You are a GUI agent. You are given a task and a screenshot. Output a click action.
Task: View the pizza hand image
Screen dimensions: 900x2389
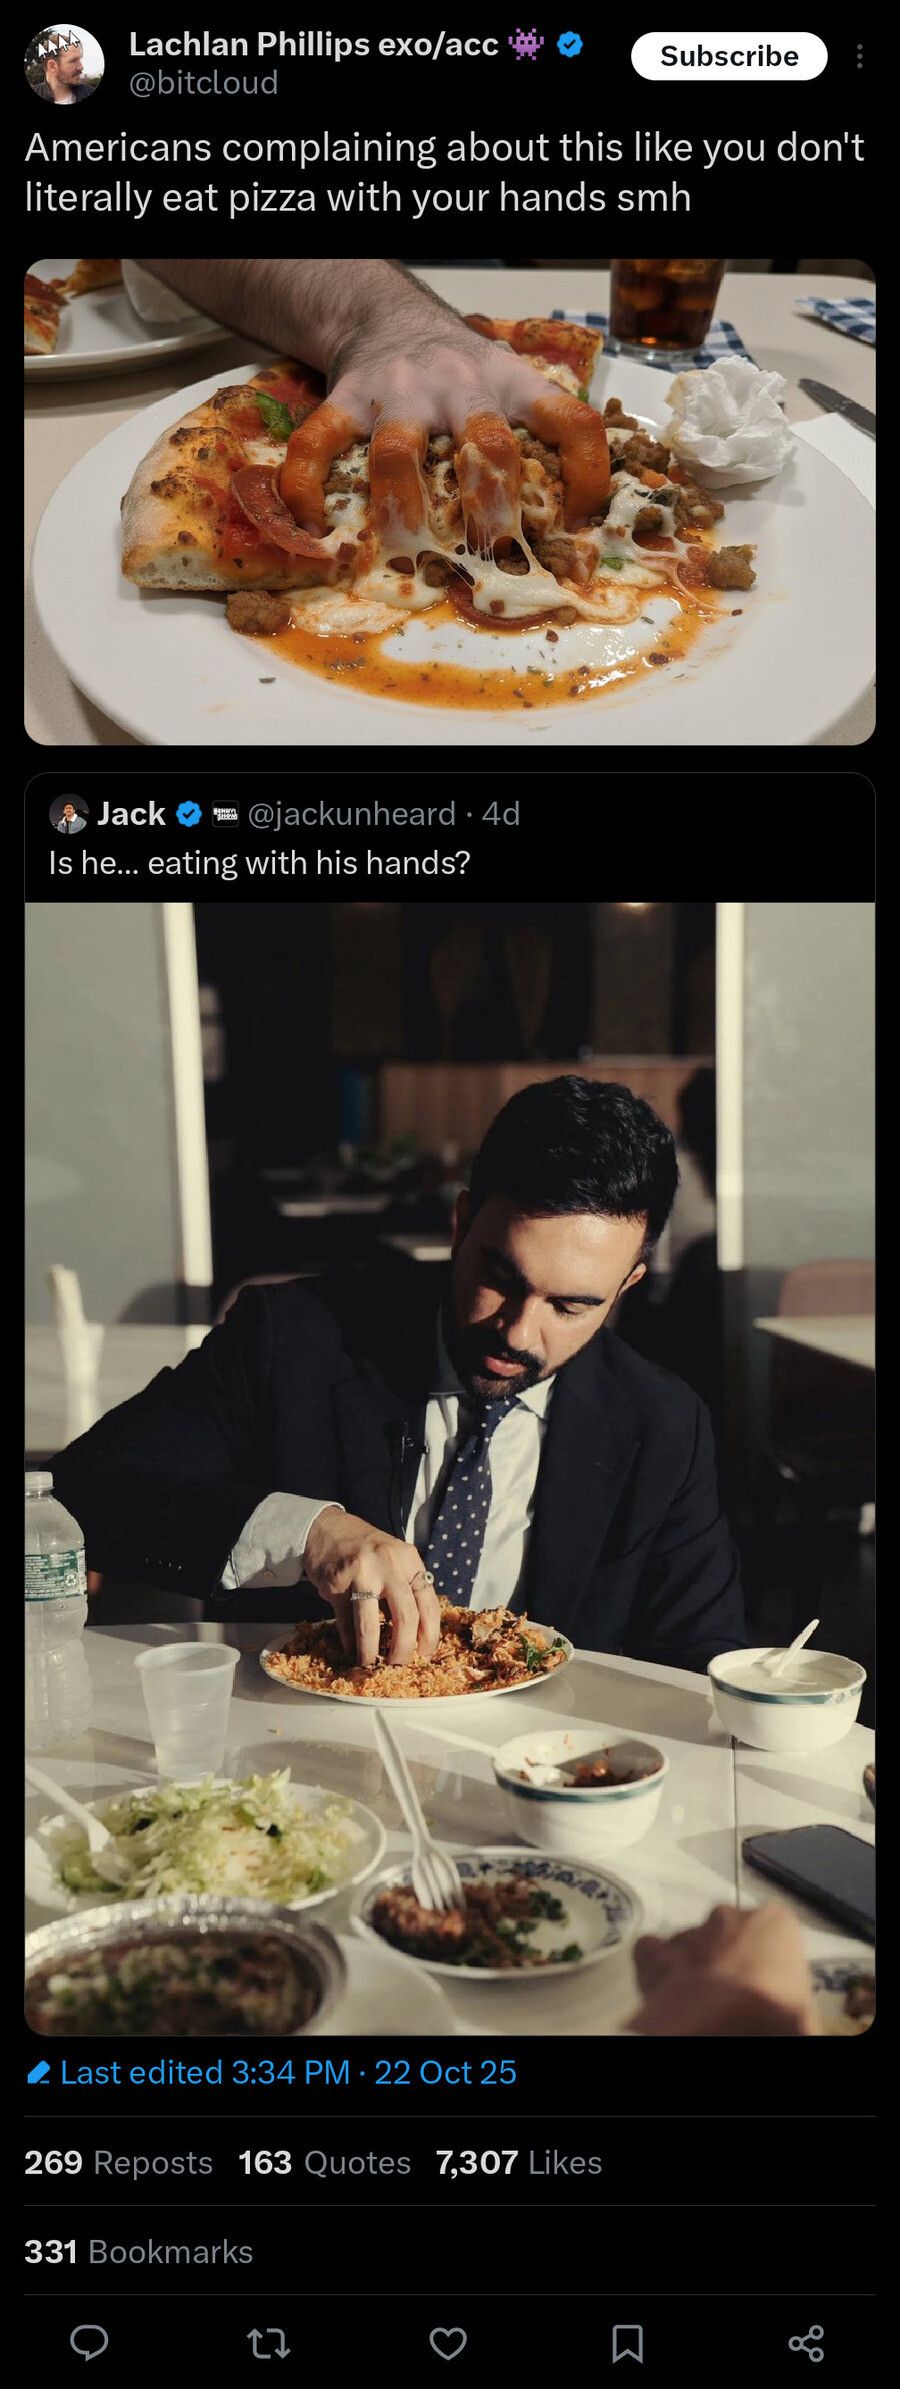[450, 502]
